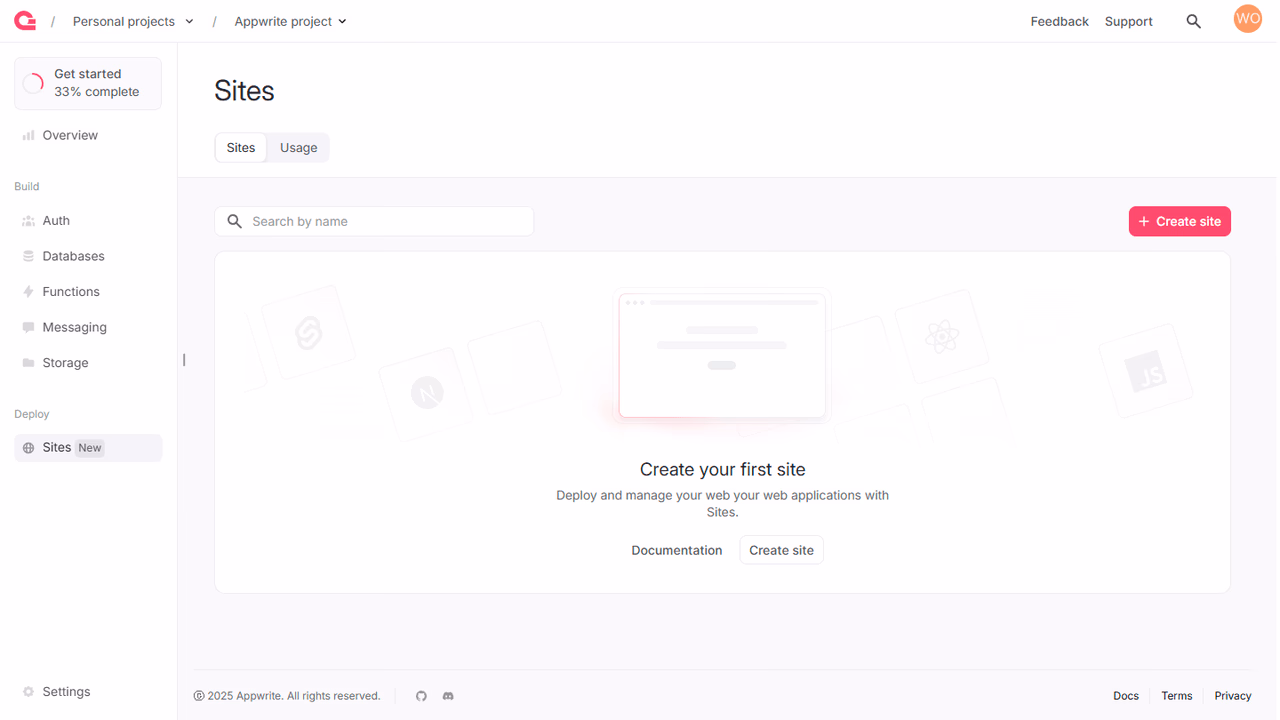This screenshot has width=1280, height=720.
Task: Open the Privacy footer link
Action: 1233,696
